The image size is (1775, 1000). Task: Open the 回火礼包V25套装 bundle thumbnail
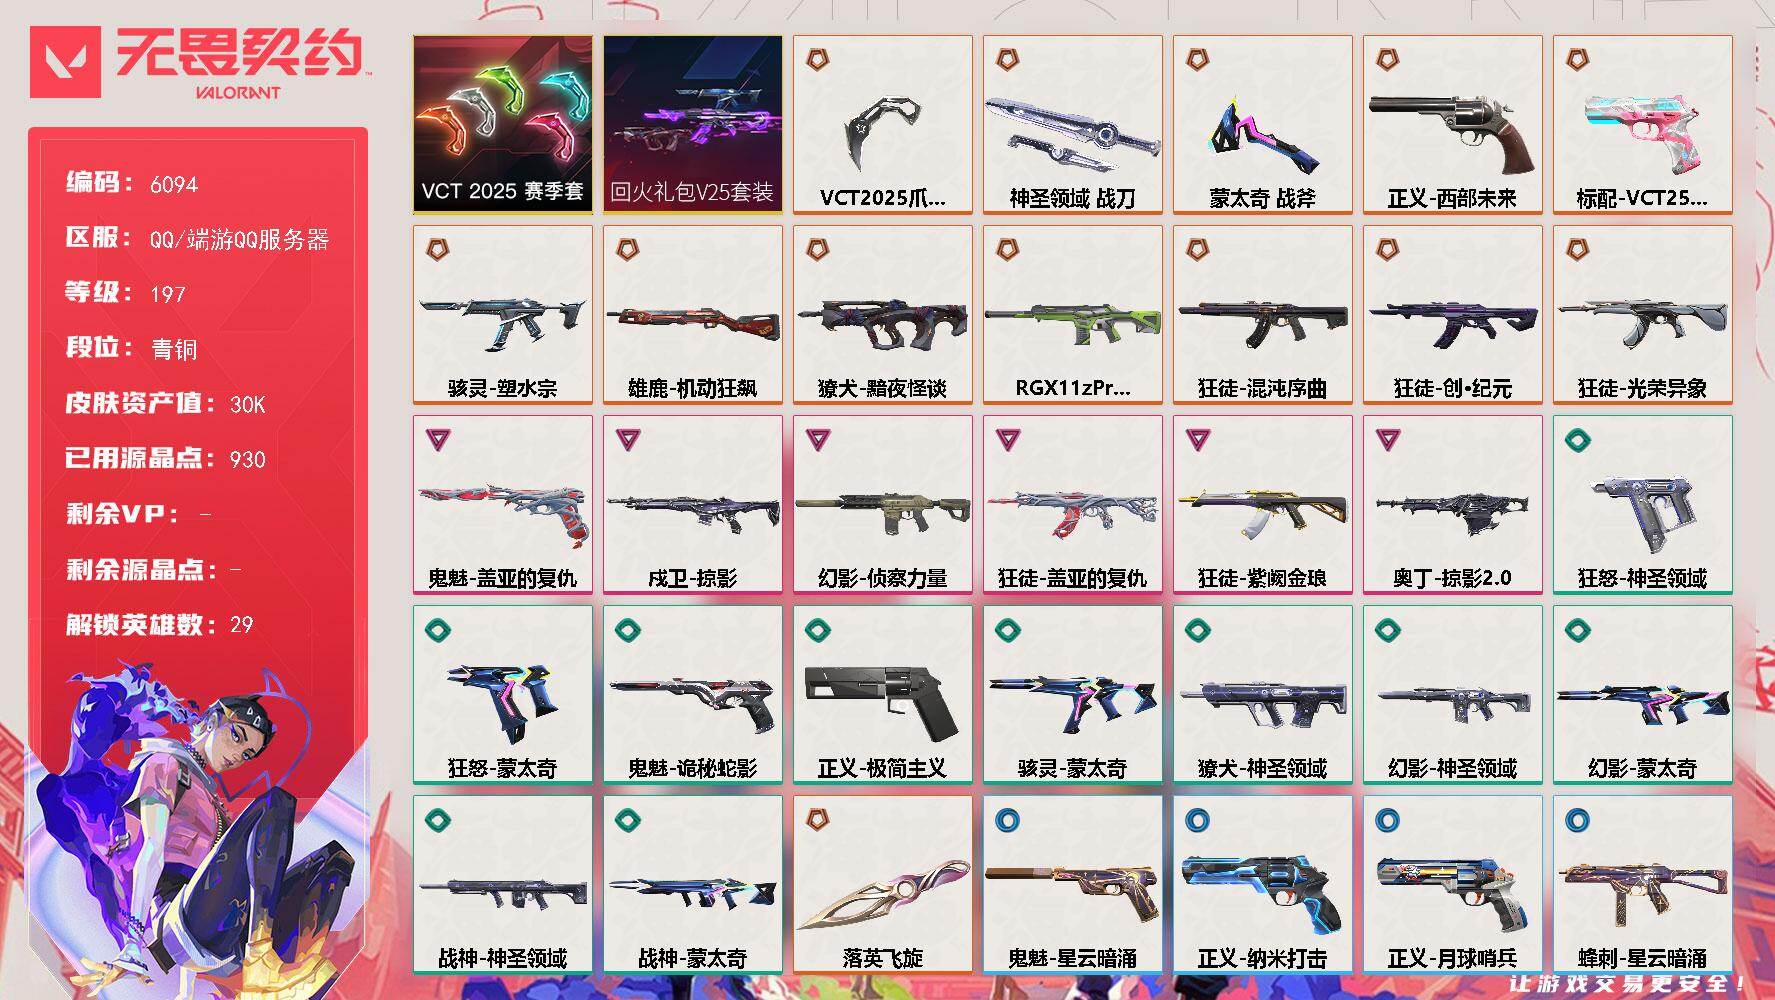tap(692, 125)
